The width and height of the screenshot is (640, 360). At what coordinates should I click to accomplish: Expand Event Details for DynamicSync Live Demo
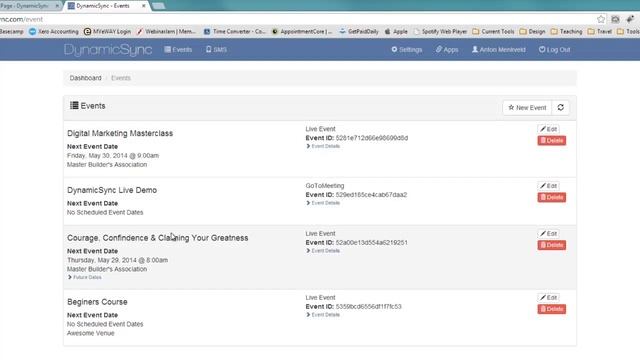click(323, 203)
